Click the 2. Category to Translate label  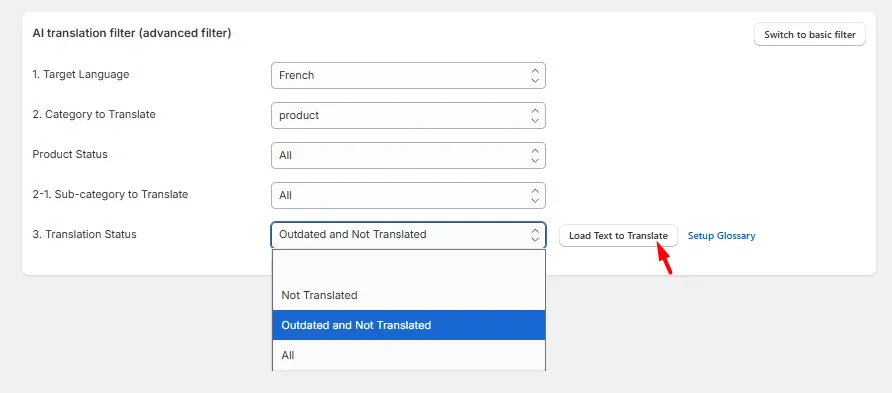click(94, 114)
